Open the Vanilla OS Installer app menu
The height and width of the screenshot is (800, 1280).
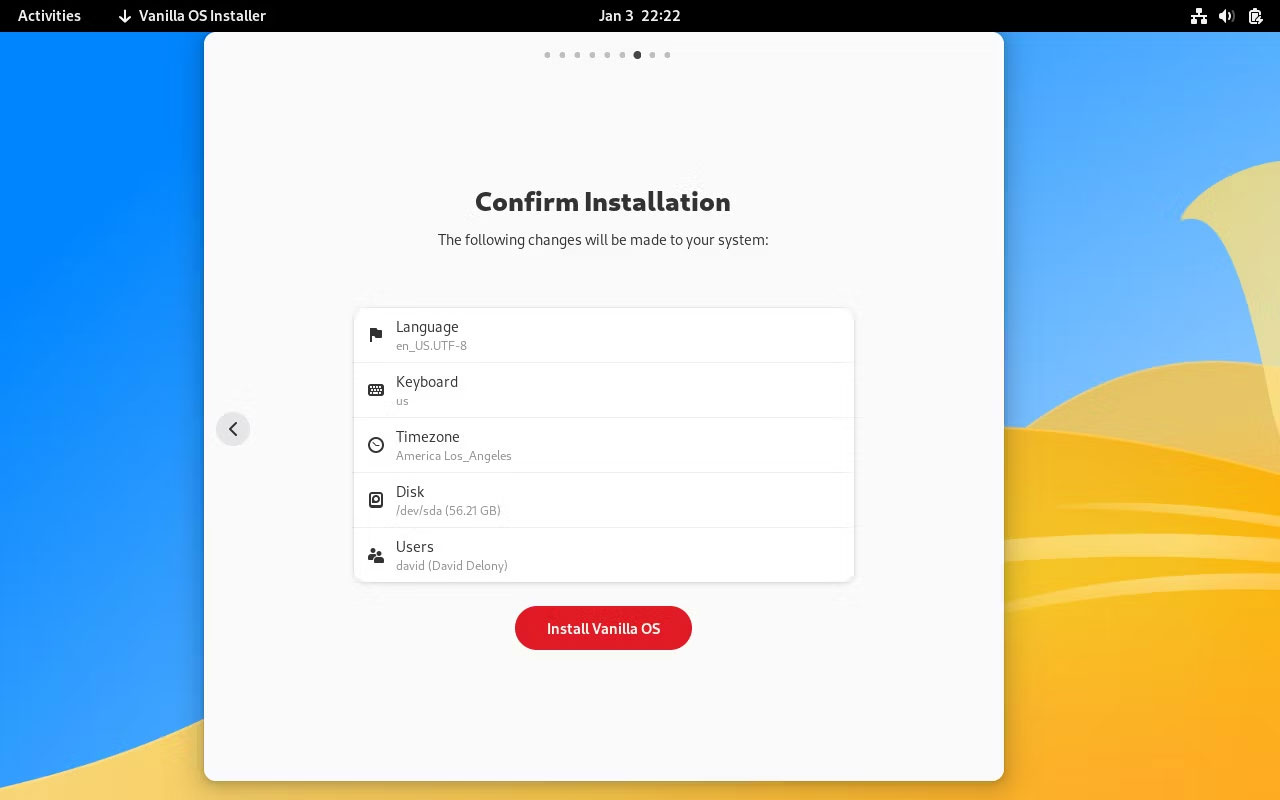[192, 16]
